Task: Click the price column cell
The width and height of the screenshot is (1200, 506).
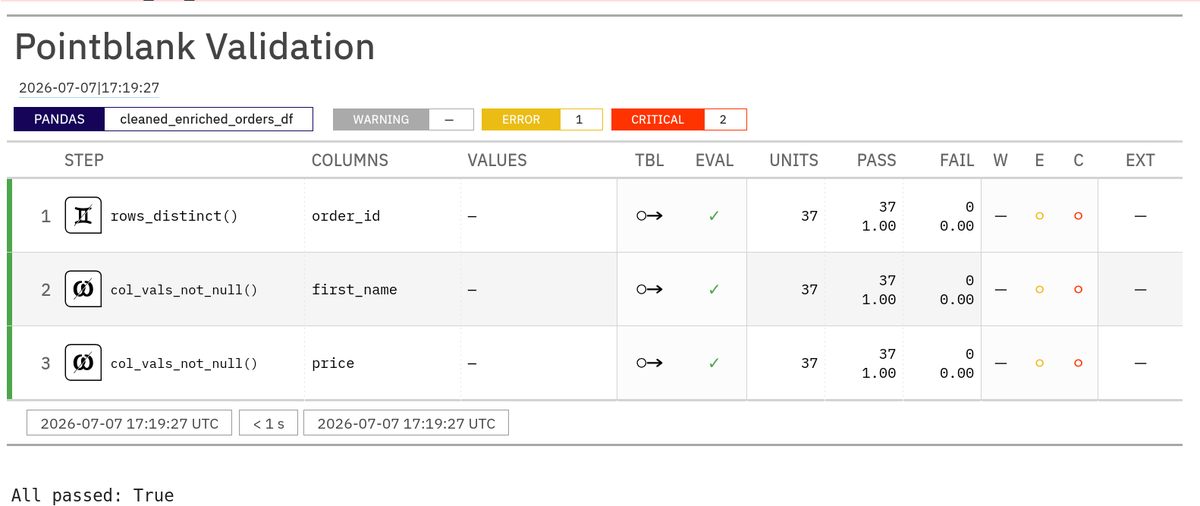Action: (x=333, y=364)
